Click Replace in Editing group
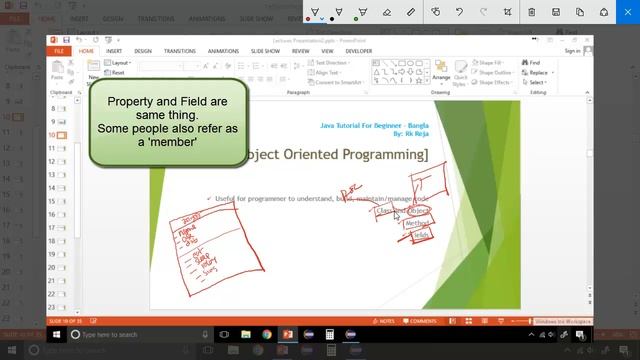This screenshot has width=640, height=360. [x=538, y=72]
